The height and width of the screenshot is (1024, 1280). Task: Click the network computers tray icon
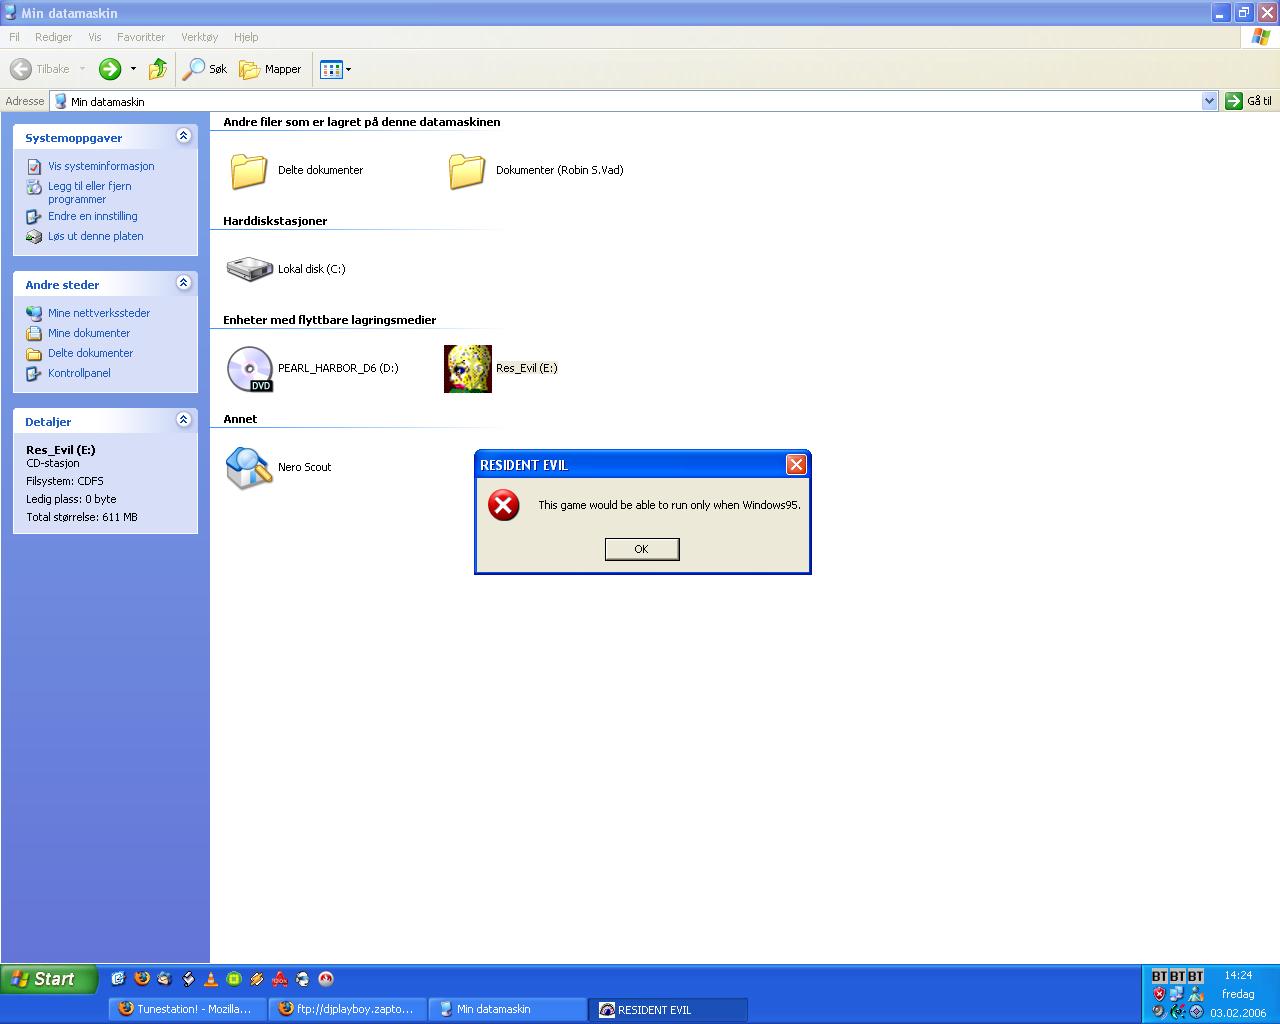[x=1177, y=994]
